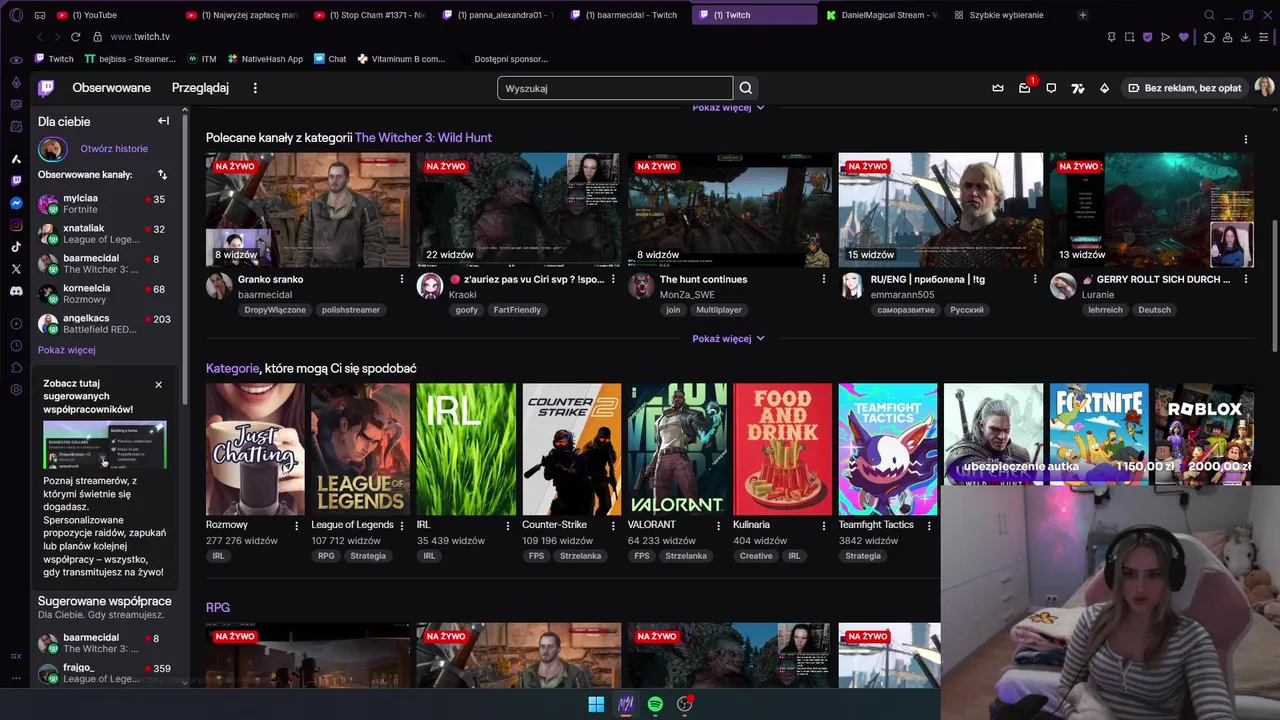Open browser history clock icon
Image resolution: width=1280 pixels, height=720 pixels.
(x=16, y=345)
